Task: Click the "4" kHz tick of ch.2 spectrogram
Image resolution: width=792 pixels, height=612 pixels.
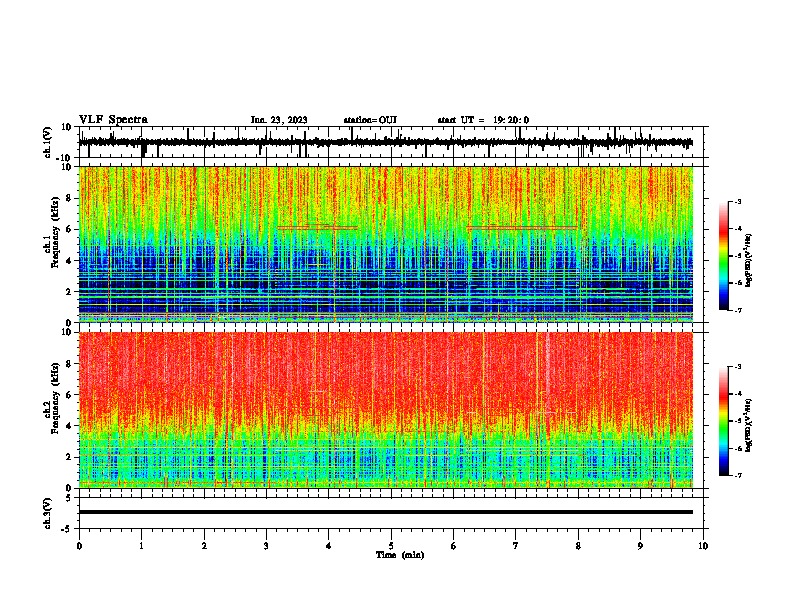Action: pos(70,426)
